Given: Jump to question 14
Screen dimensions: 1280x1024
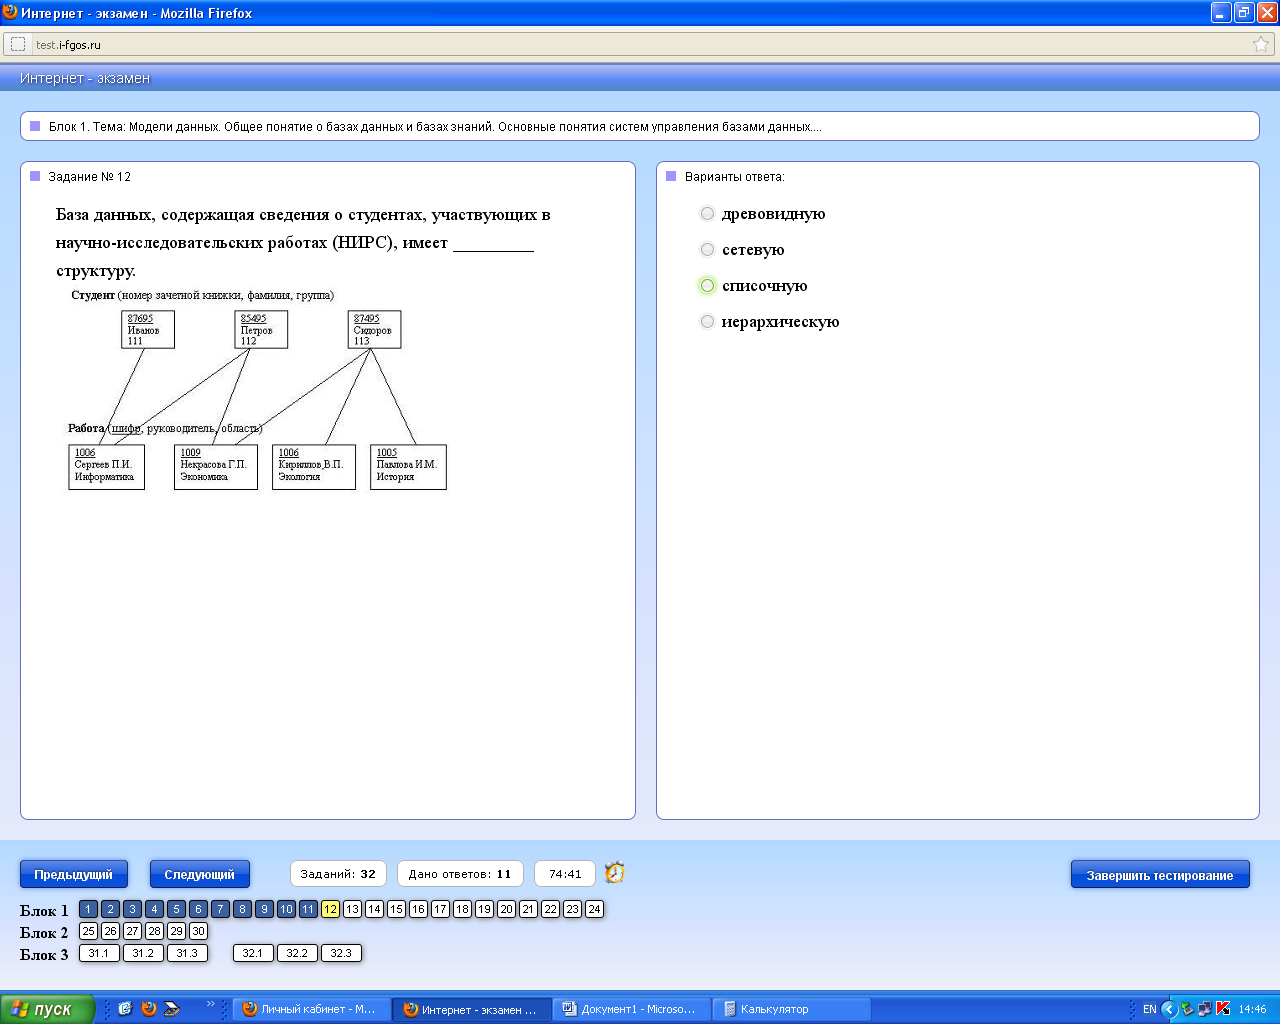Looking at the screenshot, I should [374, 909].
